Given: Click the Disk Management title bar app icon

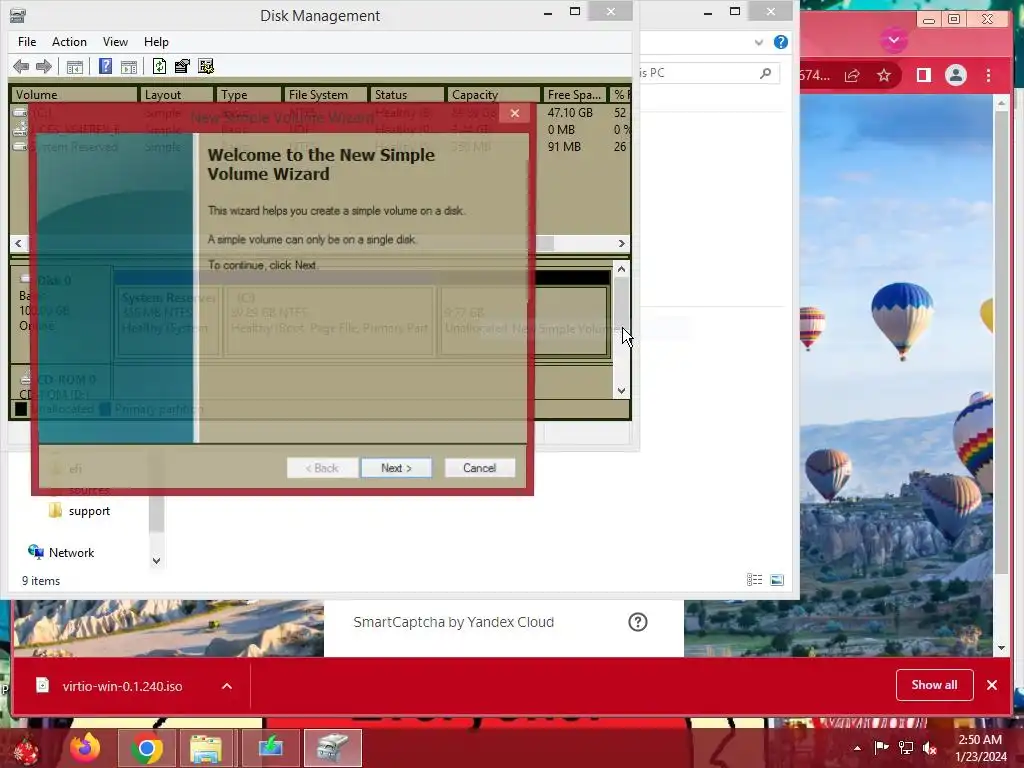Looking at the screenshot, I should (18, 15).
